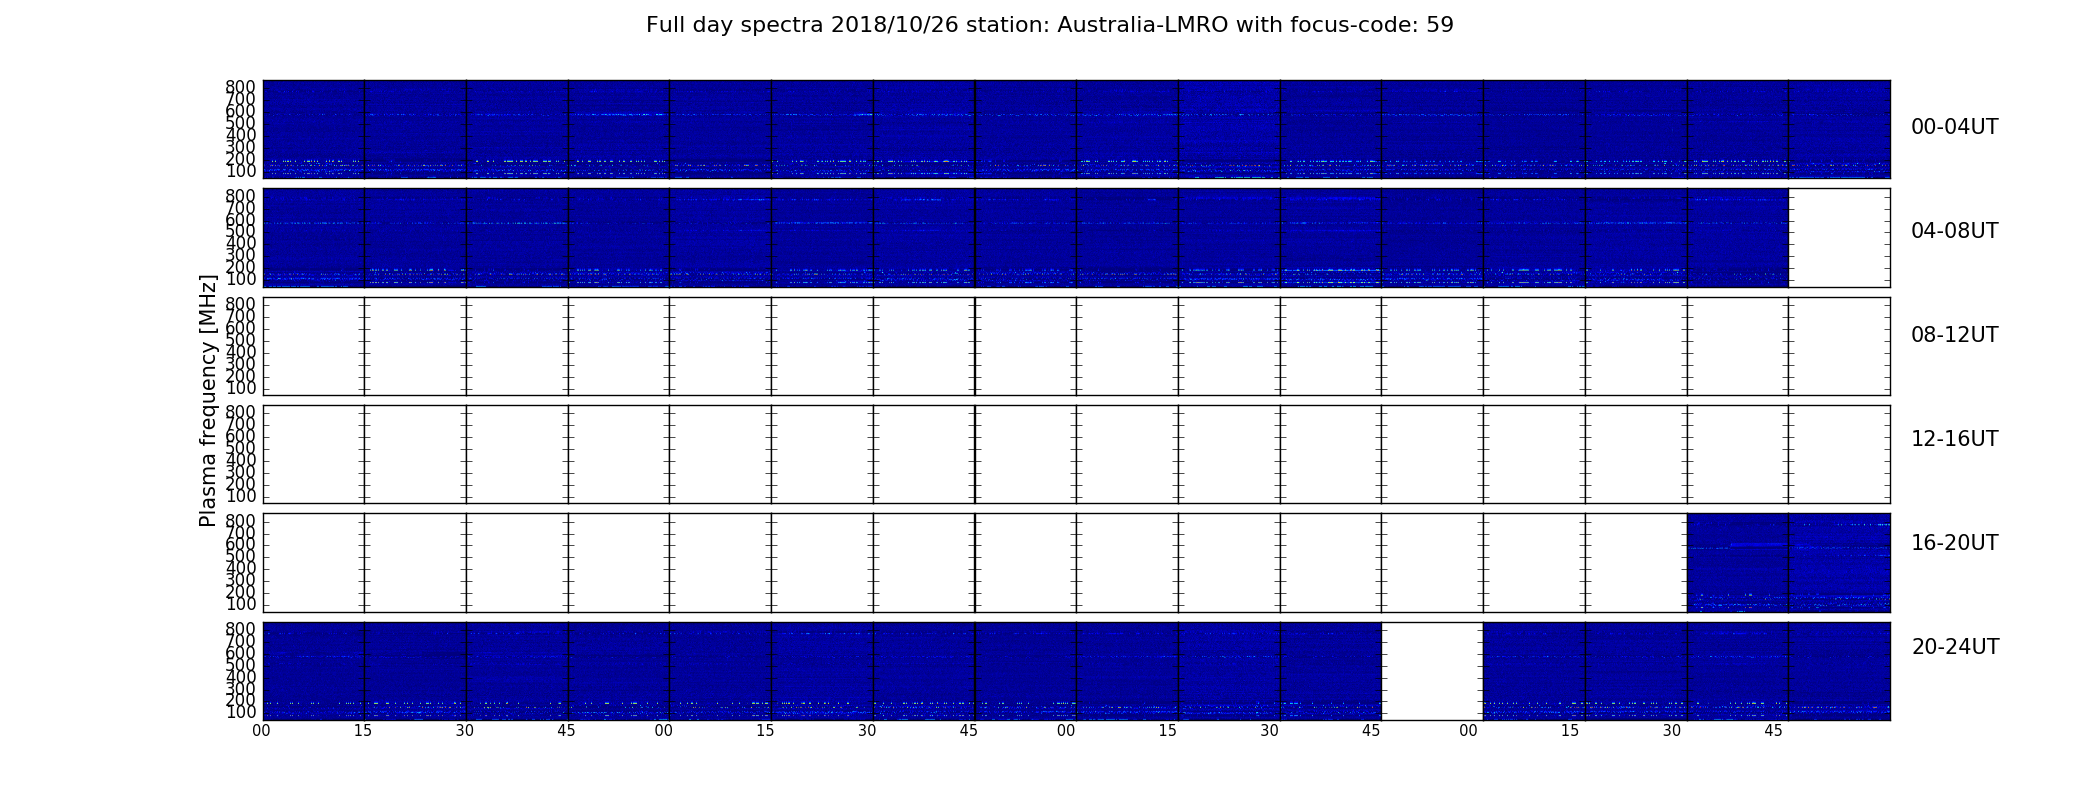
Task: Click the 04-08UT spectrogram data area
Action: [x=1025, y=238]
